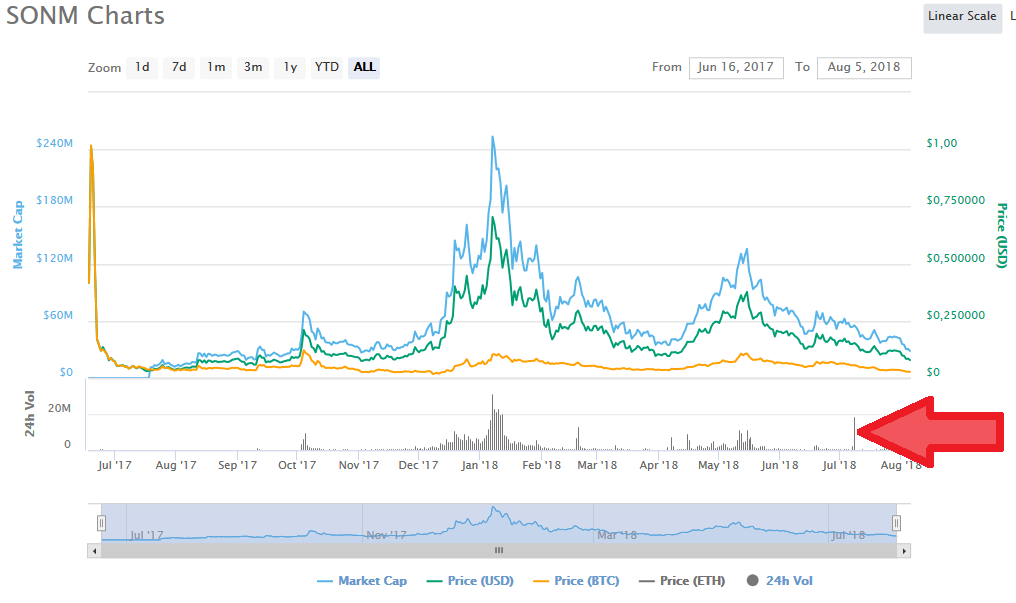Toggle 24h Vol series in legend
The image size is (1016, 603).
(779, 581)
